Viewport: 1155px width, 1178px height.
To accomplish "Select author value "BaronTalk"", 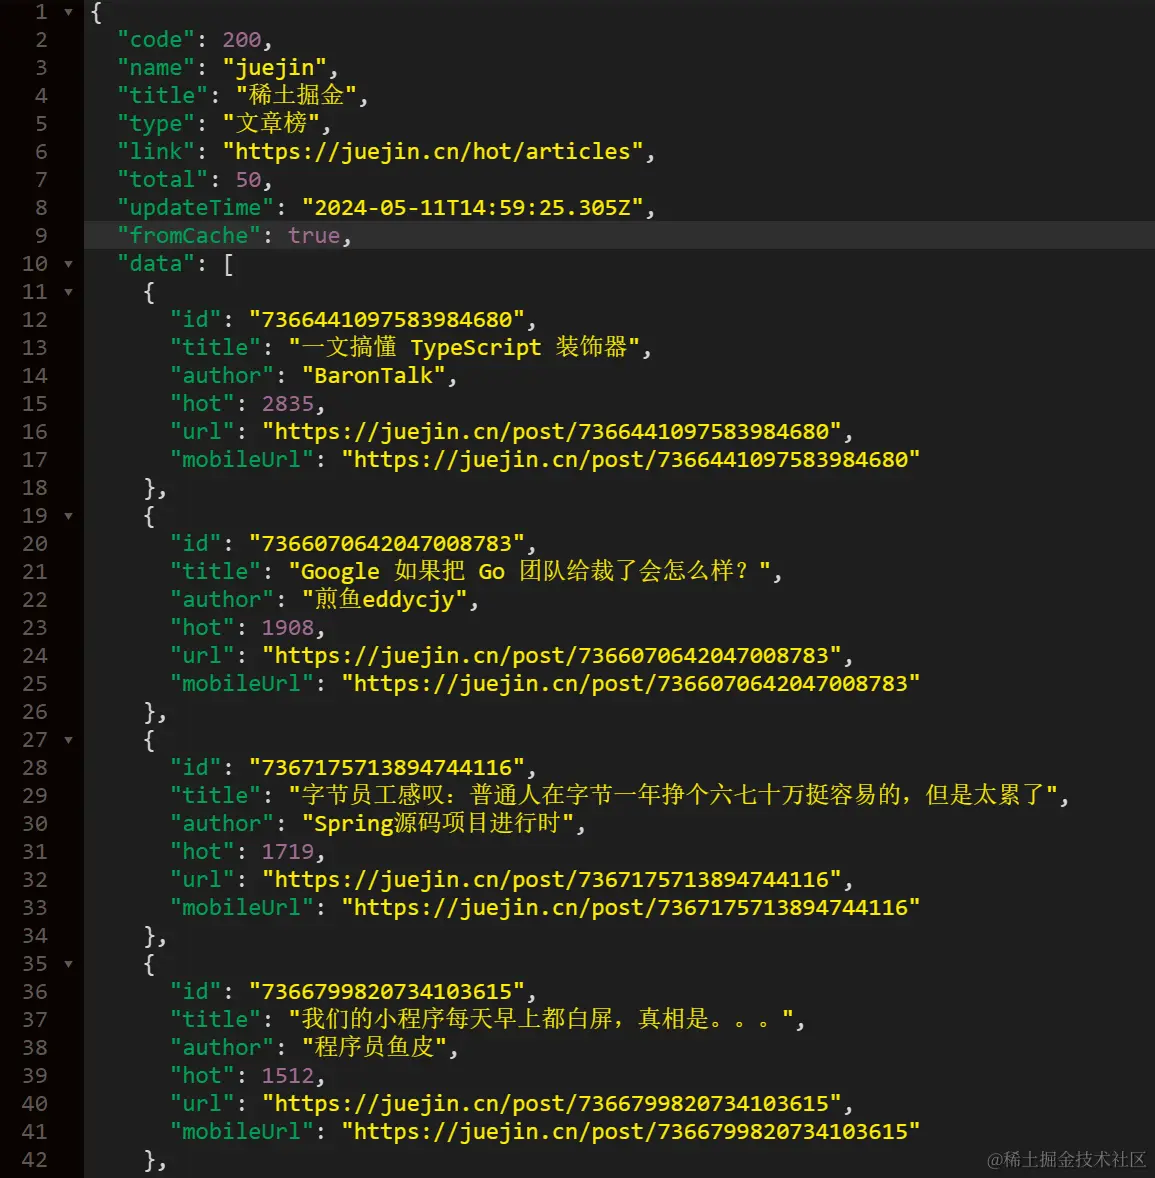I will (374, 376).
